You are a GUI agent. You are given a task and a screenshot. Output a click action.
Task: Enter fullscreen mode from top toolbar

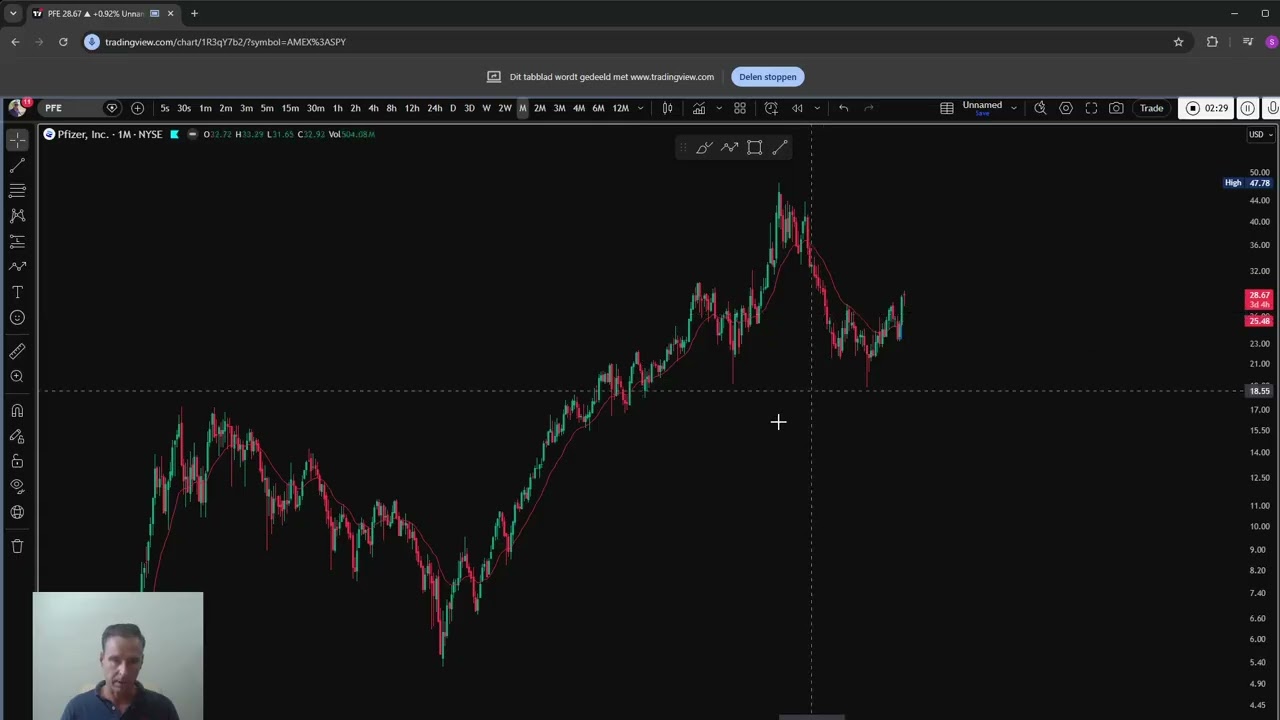tap(1091, 108)
